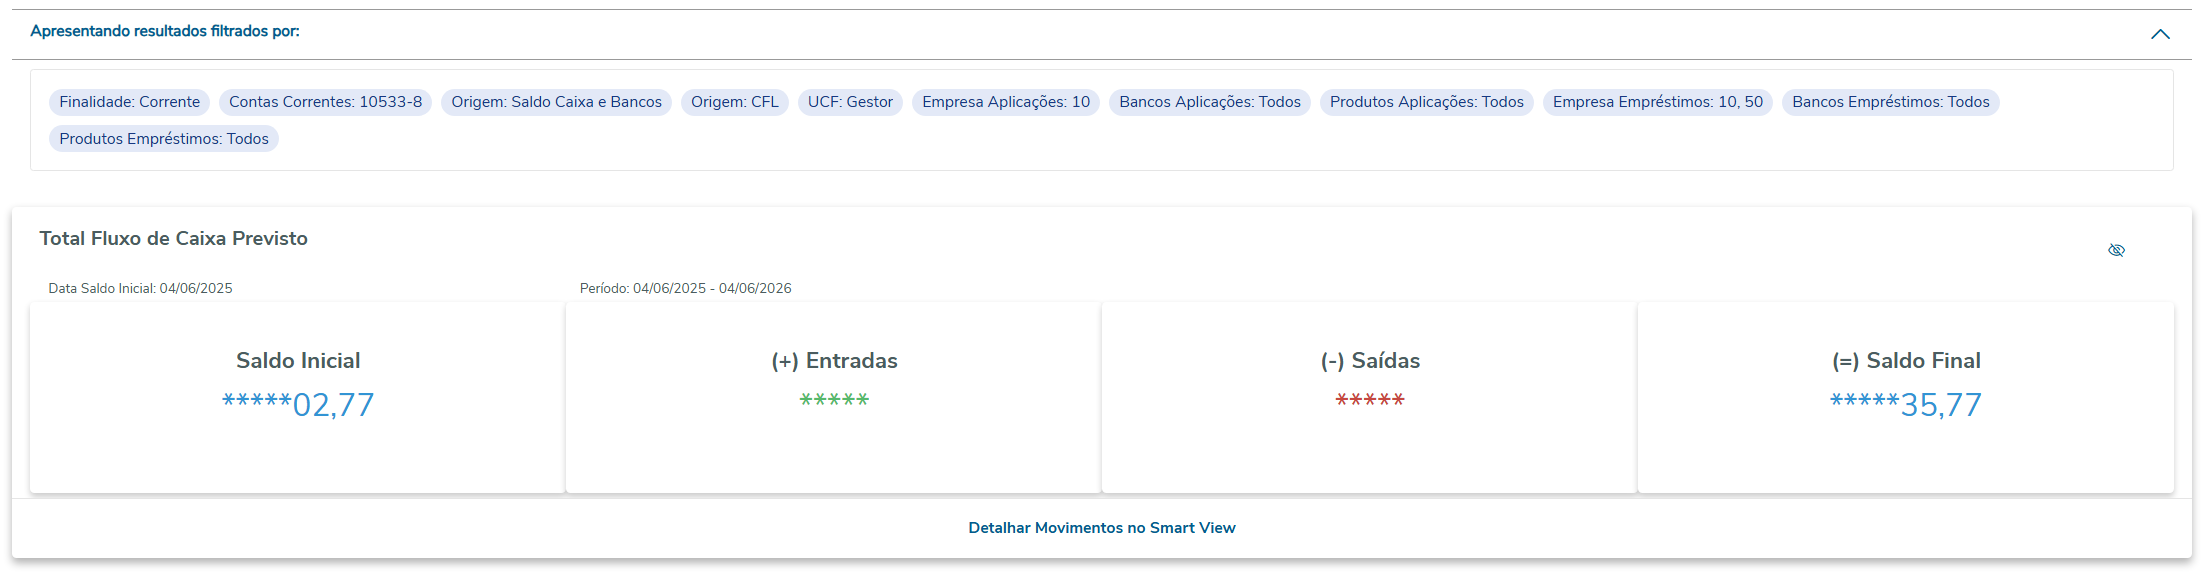Click Empresa Empréstimos: 10, 50 chip
The image size is (2204, 573).
(x=1657, y=102)
